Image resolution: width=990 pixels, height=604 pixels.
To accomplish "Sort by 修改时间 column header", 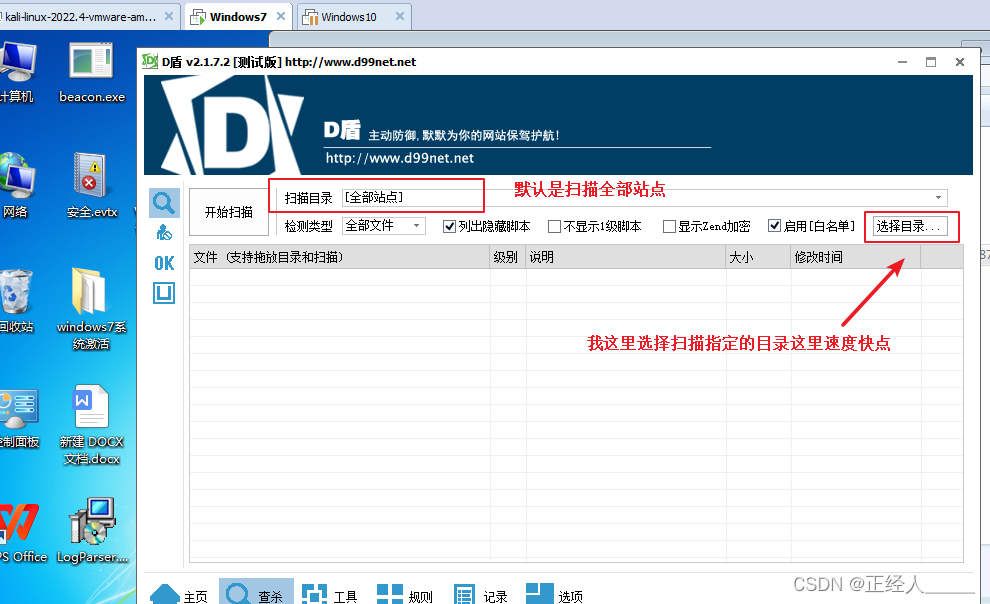I will coord(856,257).
